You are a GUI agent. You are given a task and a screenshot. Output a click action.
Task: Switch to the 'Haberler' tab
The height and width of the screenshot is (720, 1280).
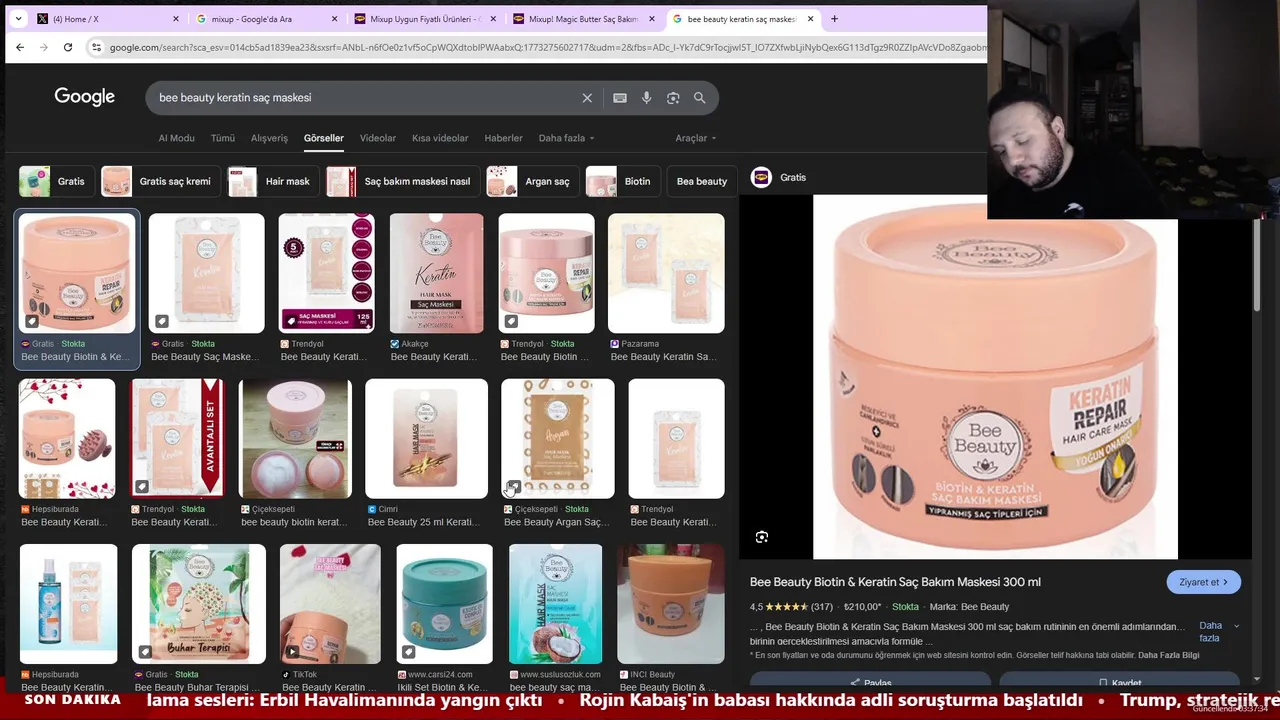click(503, 138)
